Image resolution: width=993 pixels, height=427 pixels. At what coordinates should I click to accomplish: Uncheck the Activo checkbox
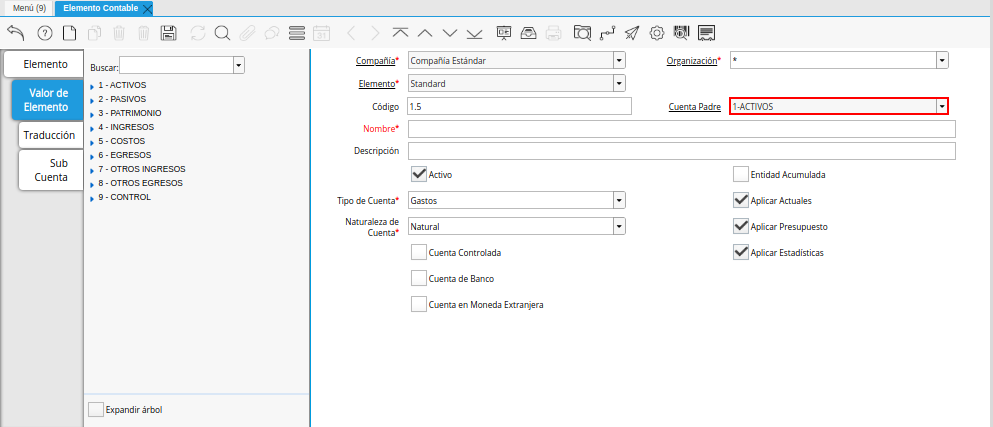pos(419,174)
